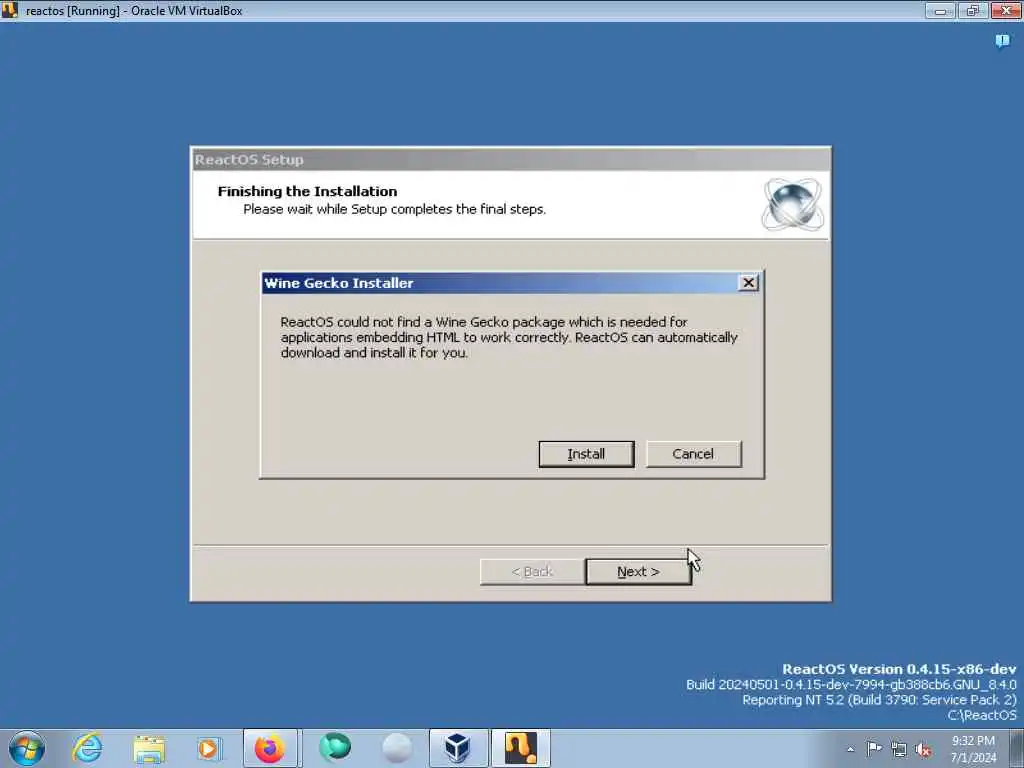The width and height of the screenshot is (1024, 768).
Task: Show hidden system tray icons
Action: pos(850,749)
